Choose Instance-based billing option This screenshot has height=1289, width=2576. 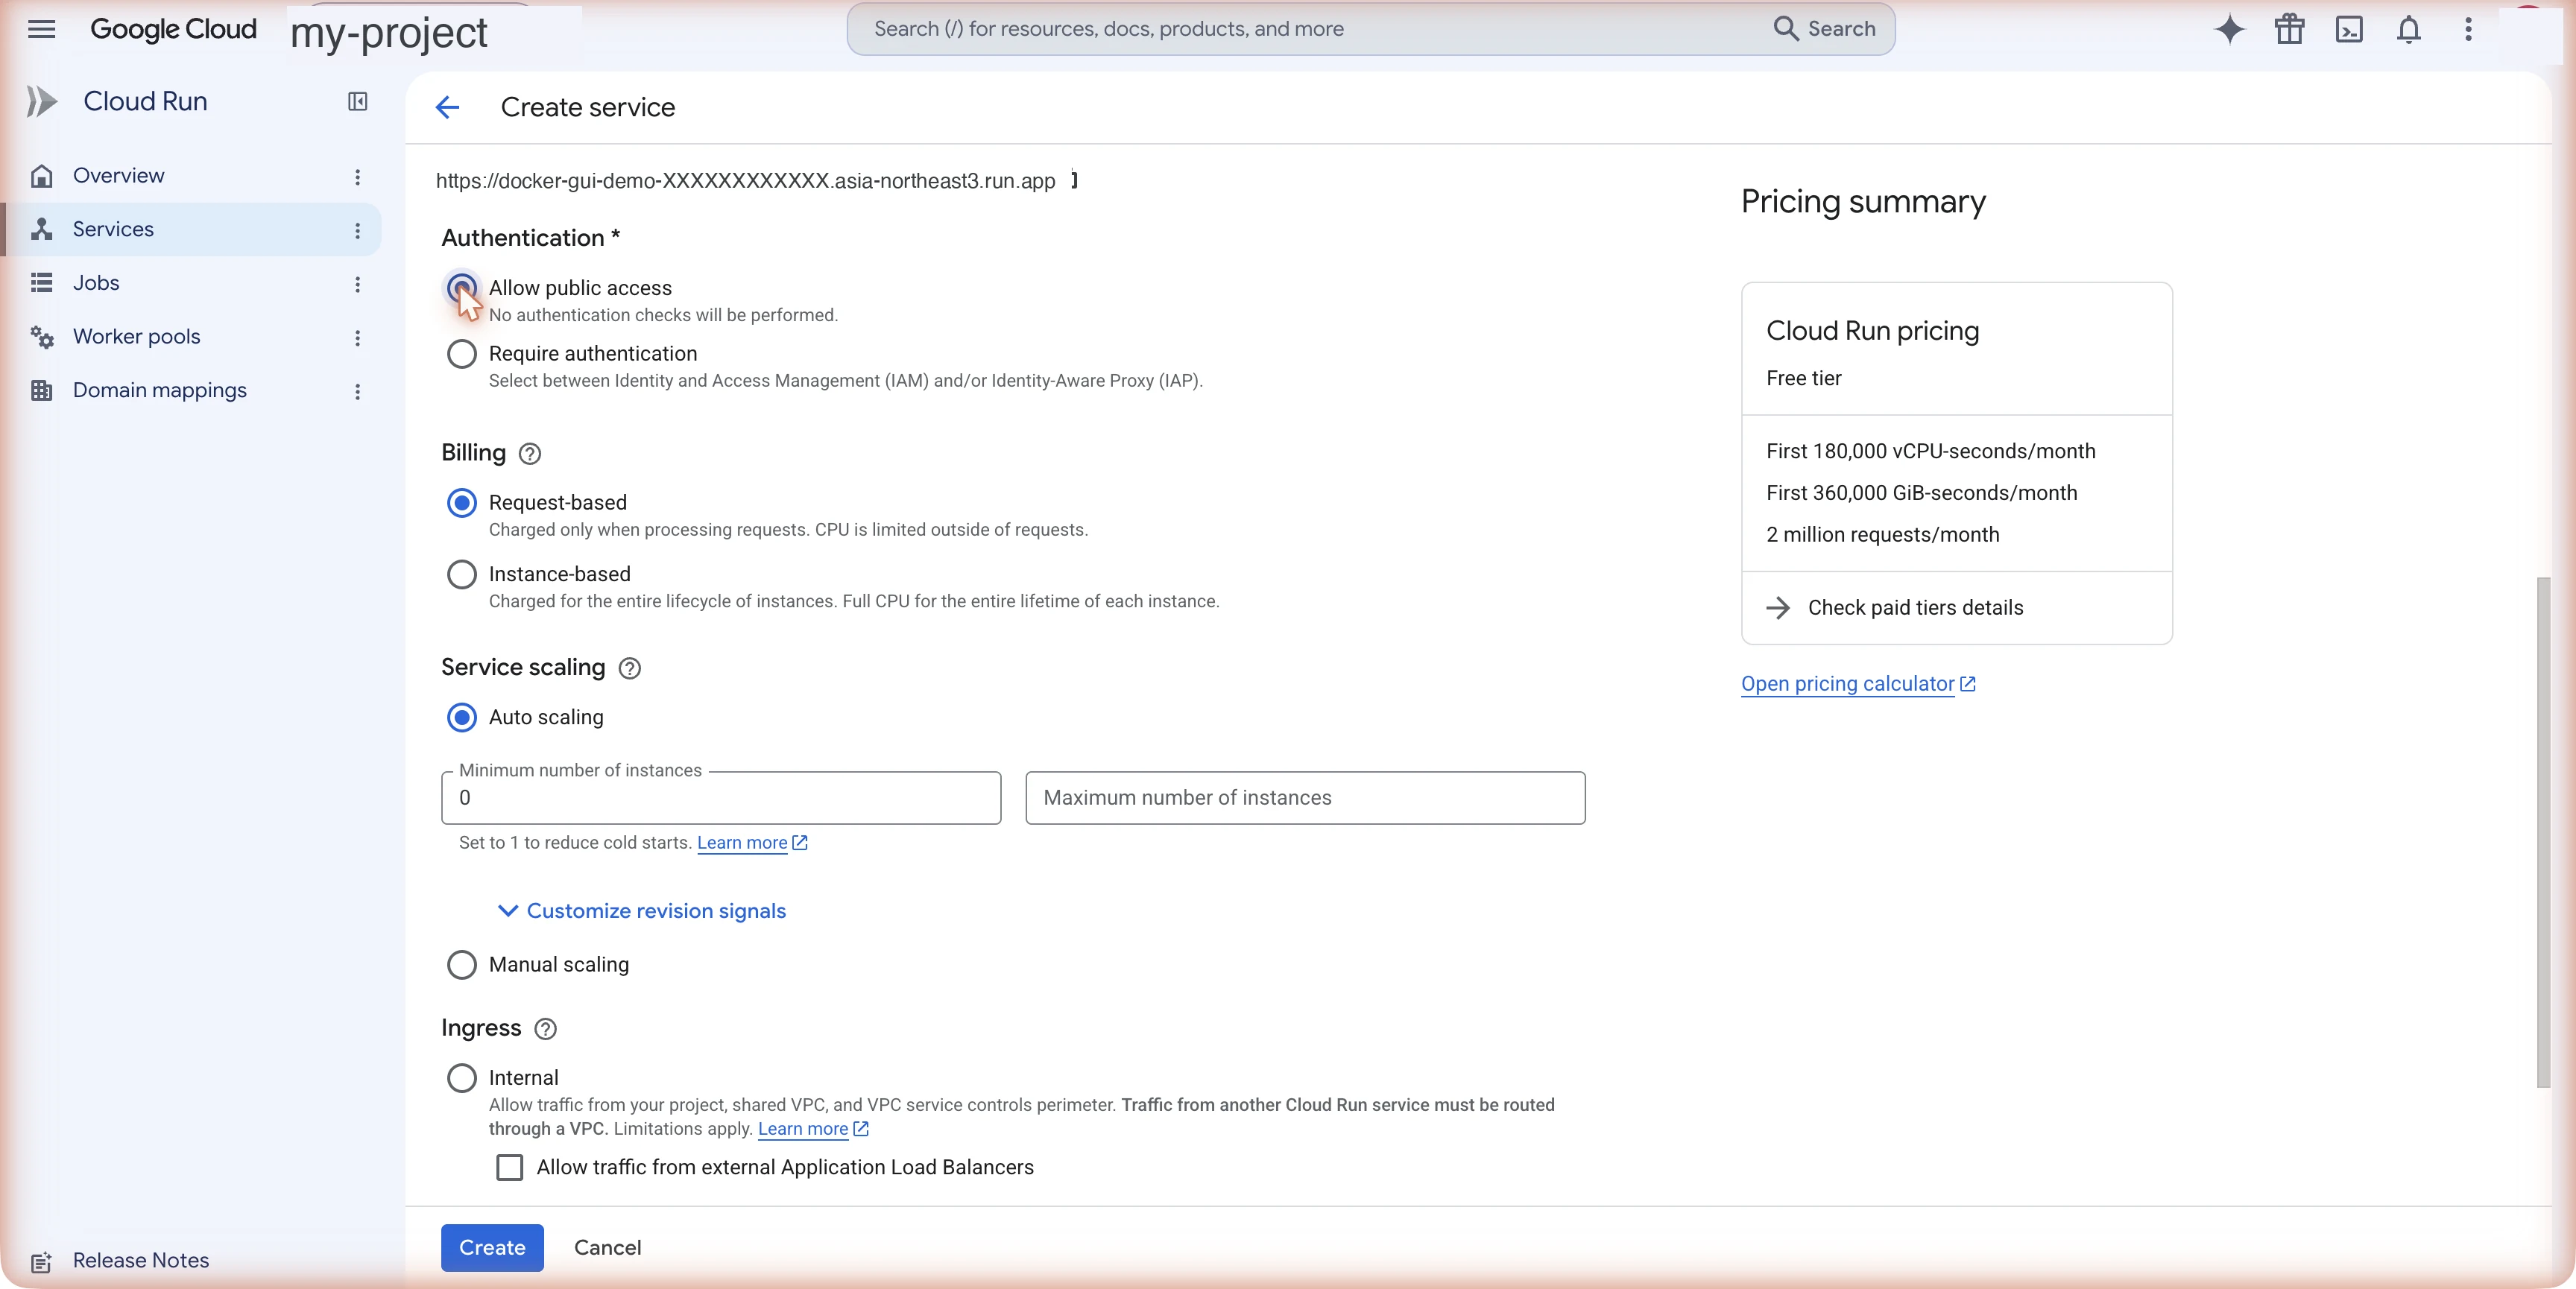(x=461, y=574)
